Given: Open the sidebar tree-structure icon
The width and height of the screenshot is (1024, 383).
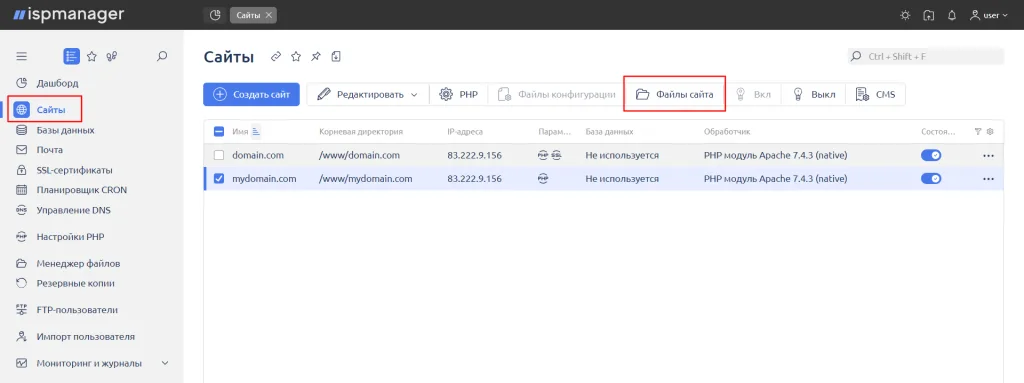Looking at the screenshot, I should pos(112,56).
